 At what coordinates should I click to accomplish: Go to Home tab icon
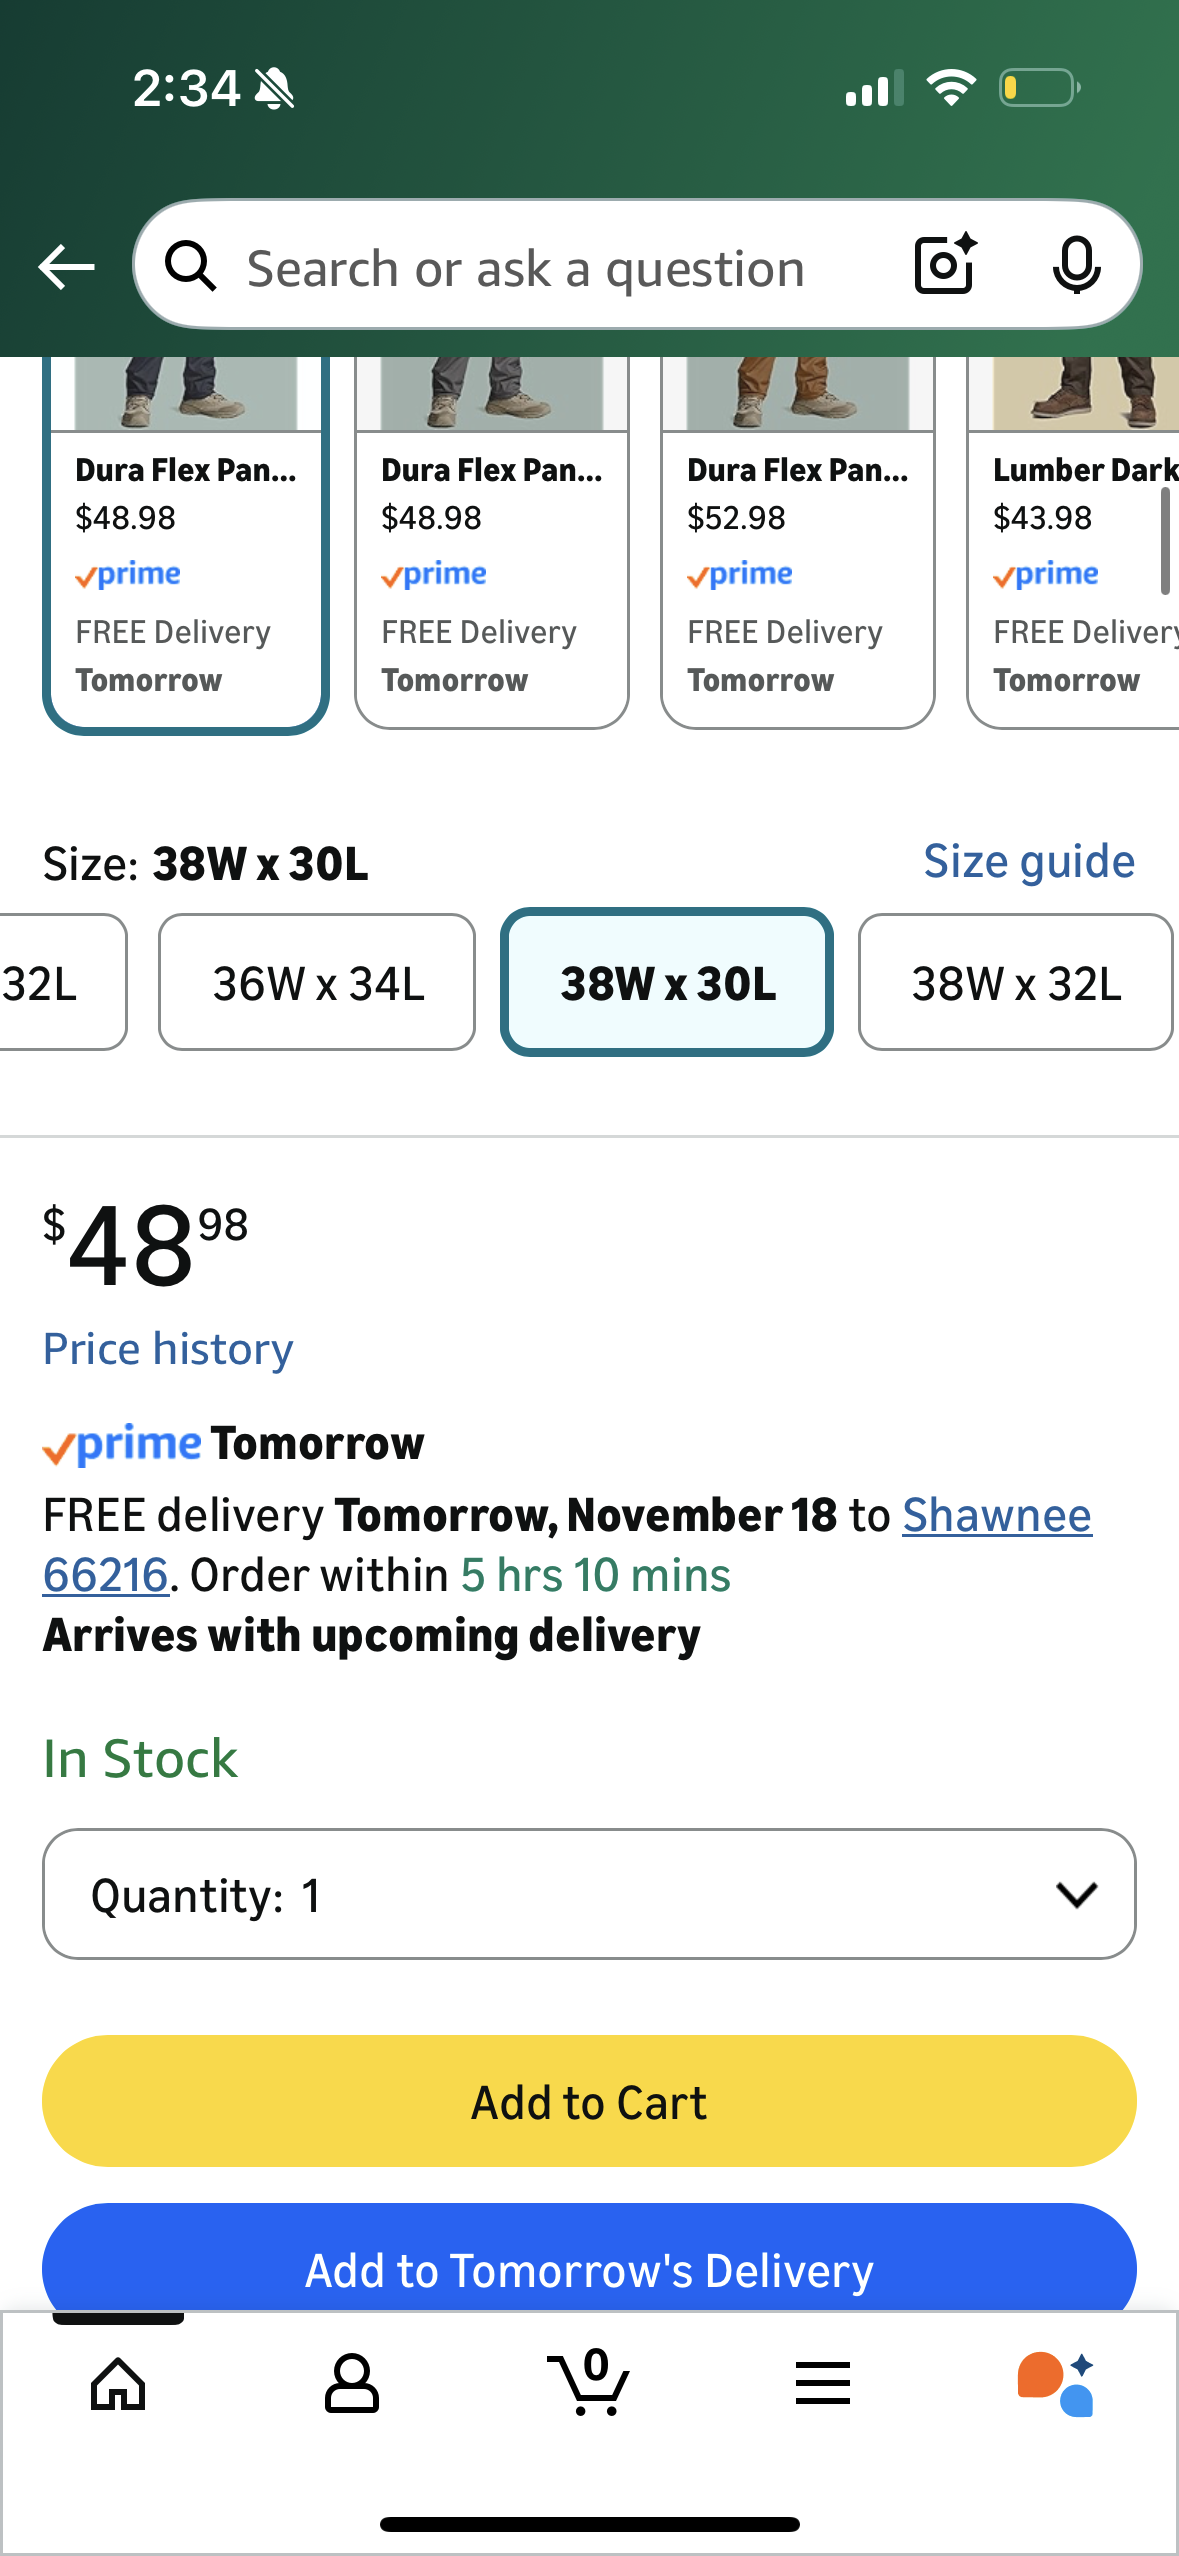pyautogui.click(x=118, y=2384)
